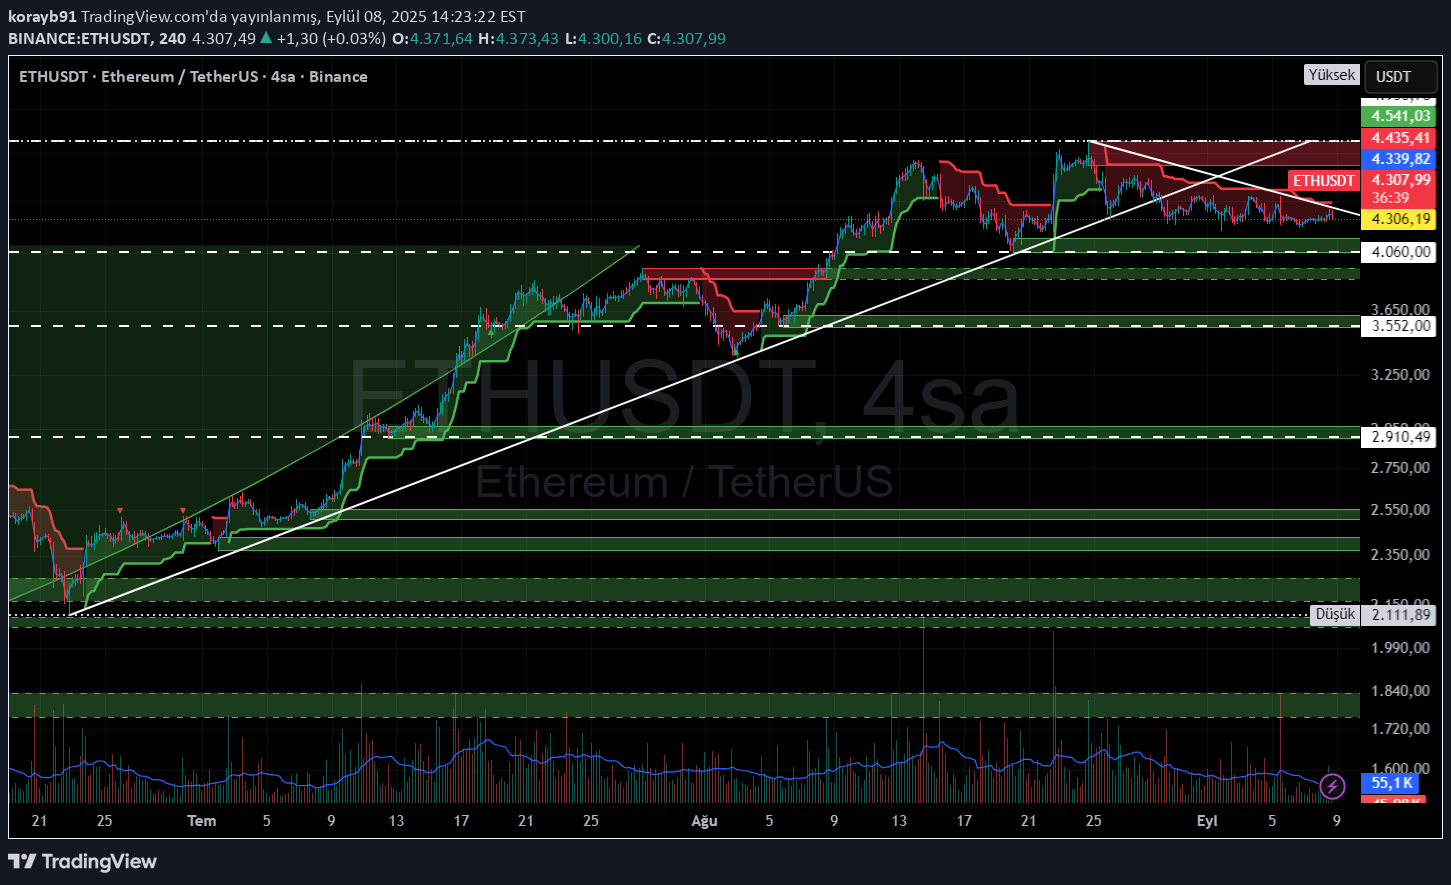1451x885 pixels.
Task: Select the blue 4.339,82 price label
Action: (x=1398, y=159)
